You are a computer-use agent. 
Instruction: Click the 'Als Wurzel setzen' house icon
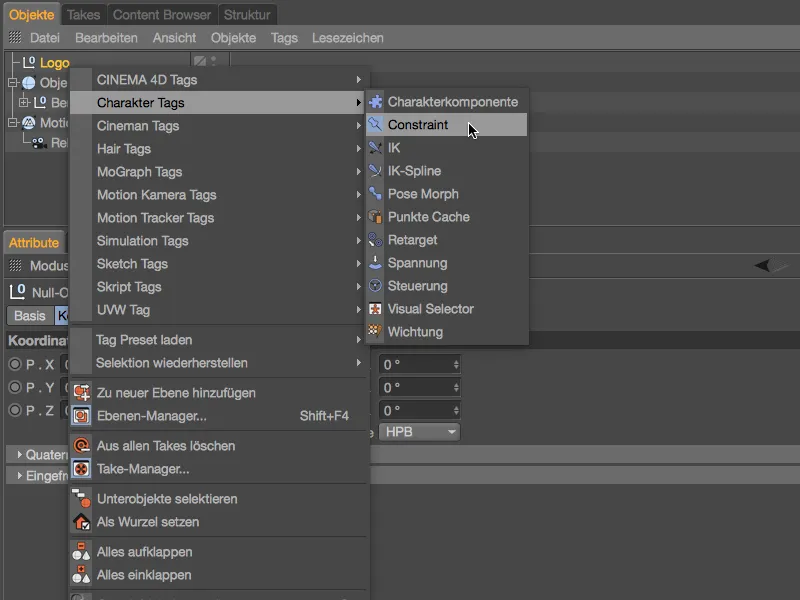point(81,521)
